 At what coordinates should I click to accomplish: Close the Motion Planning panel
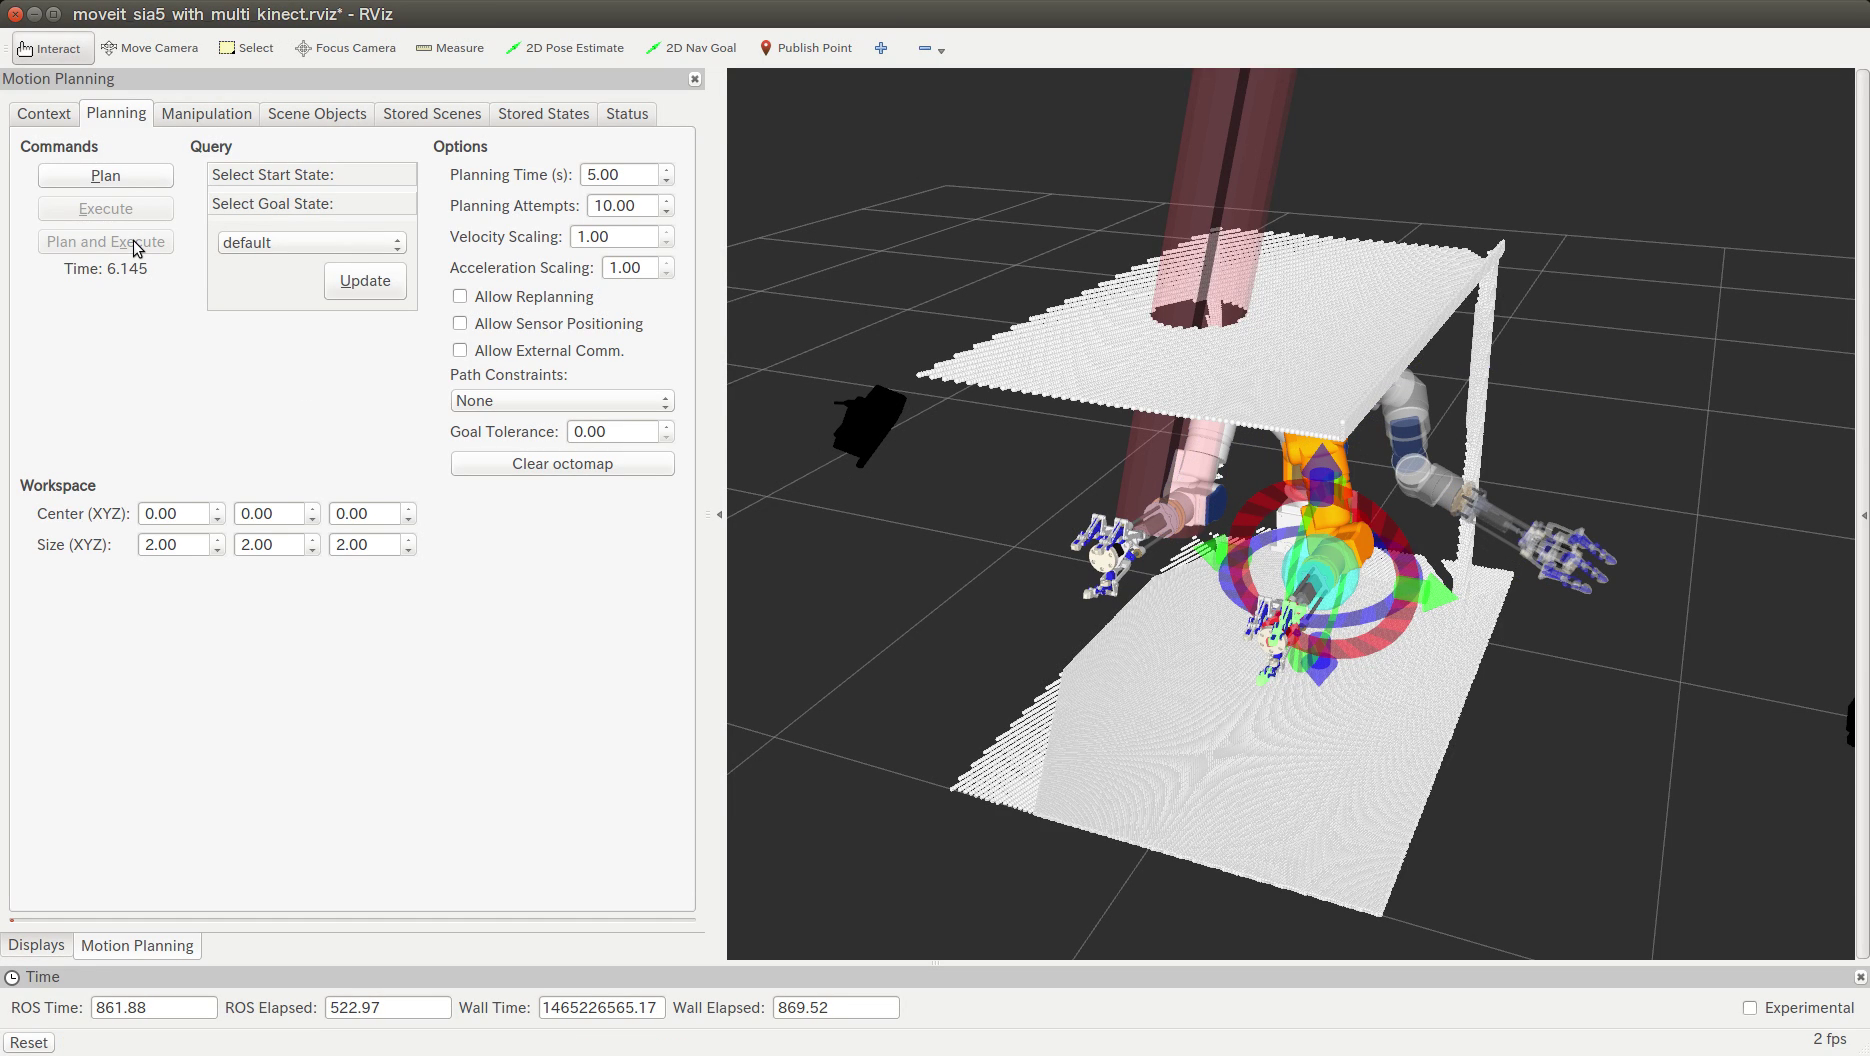(x=695, y=79)
